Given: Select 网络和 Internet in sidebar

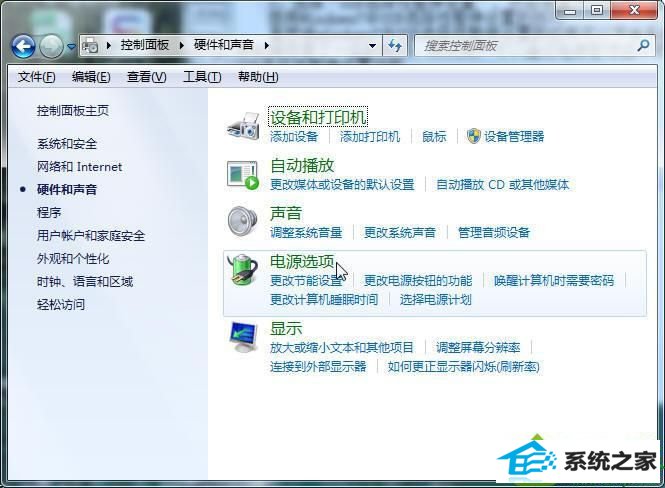Looking at the screenshot, I should point(79,167).
